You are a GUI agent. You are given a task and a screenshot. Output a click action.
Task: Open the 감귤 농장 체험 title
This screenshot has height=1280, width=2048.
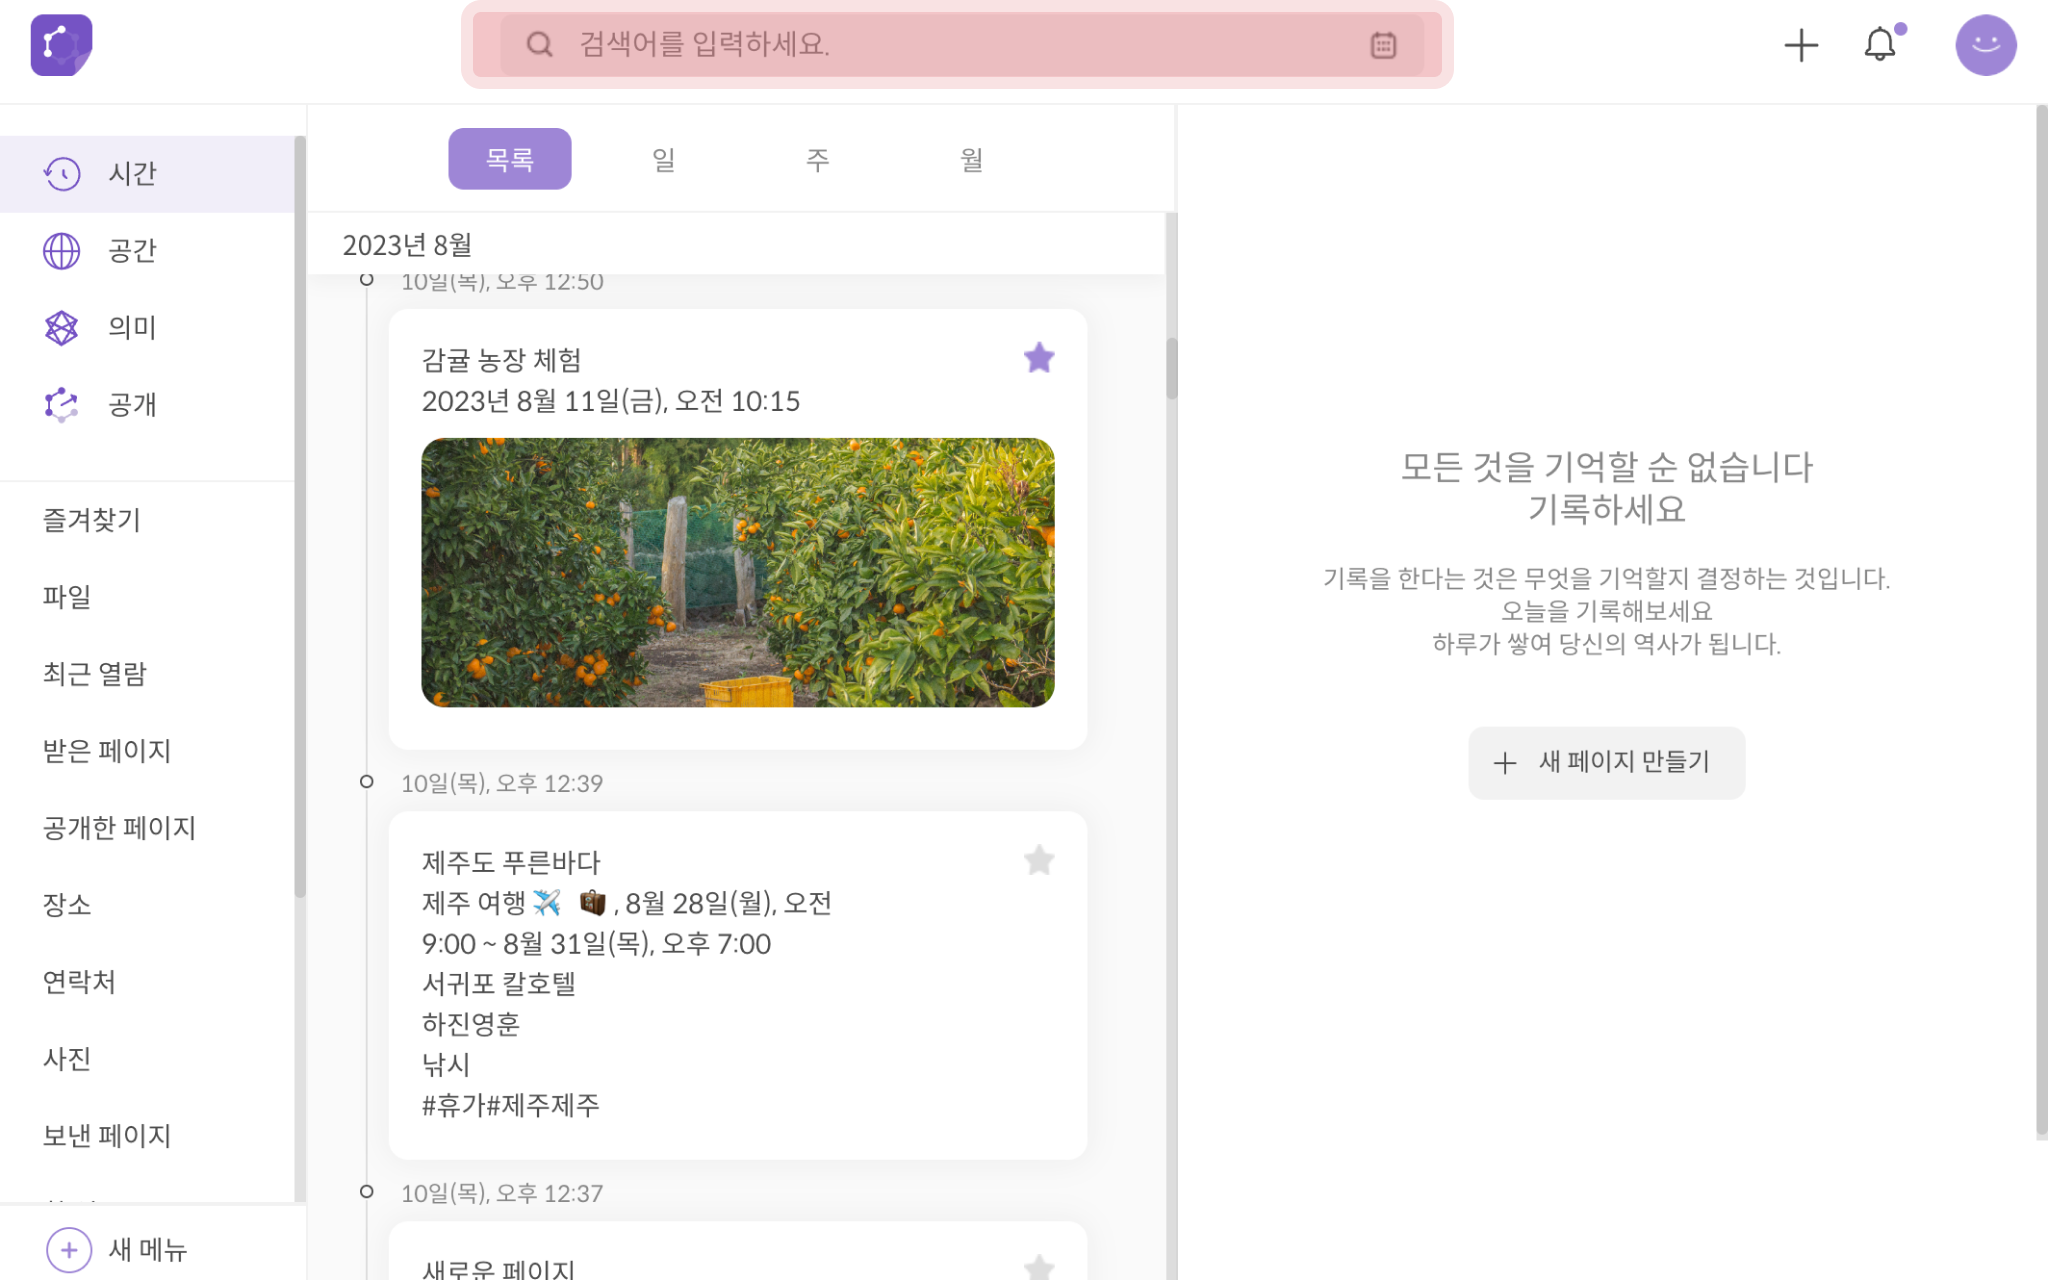tap(502, 360)
